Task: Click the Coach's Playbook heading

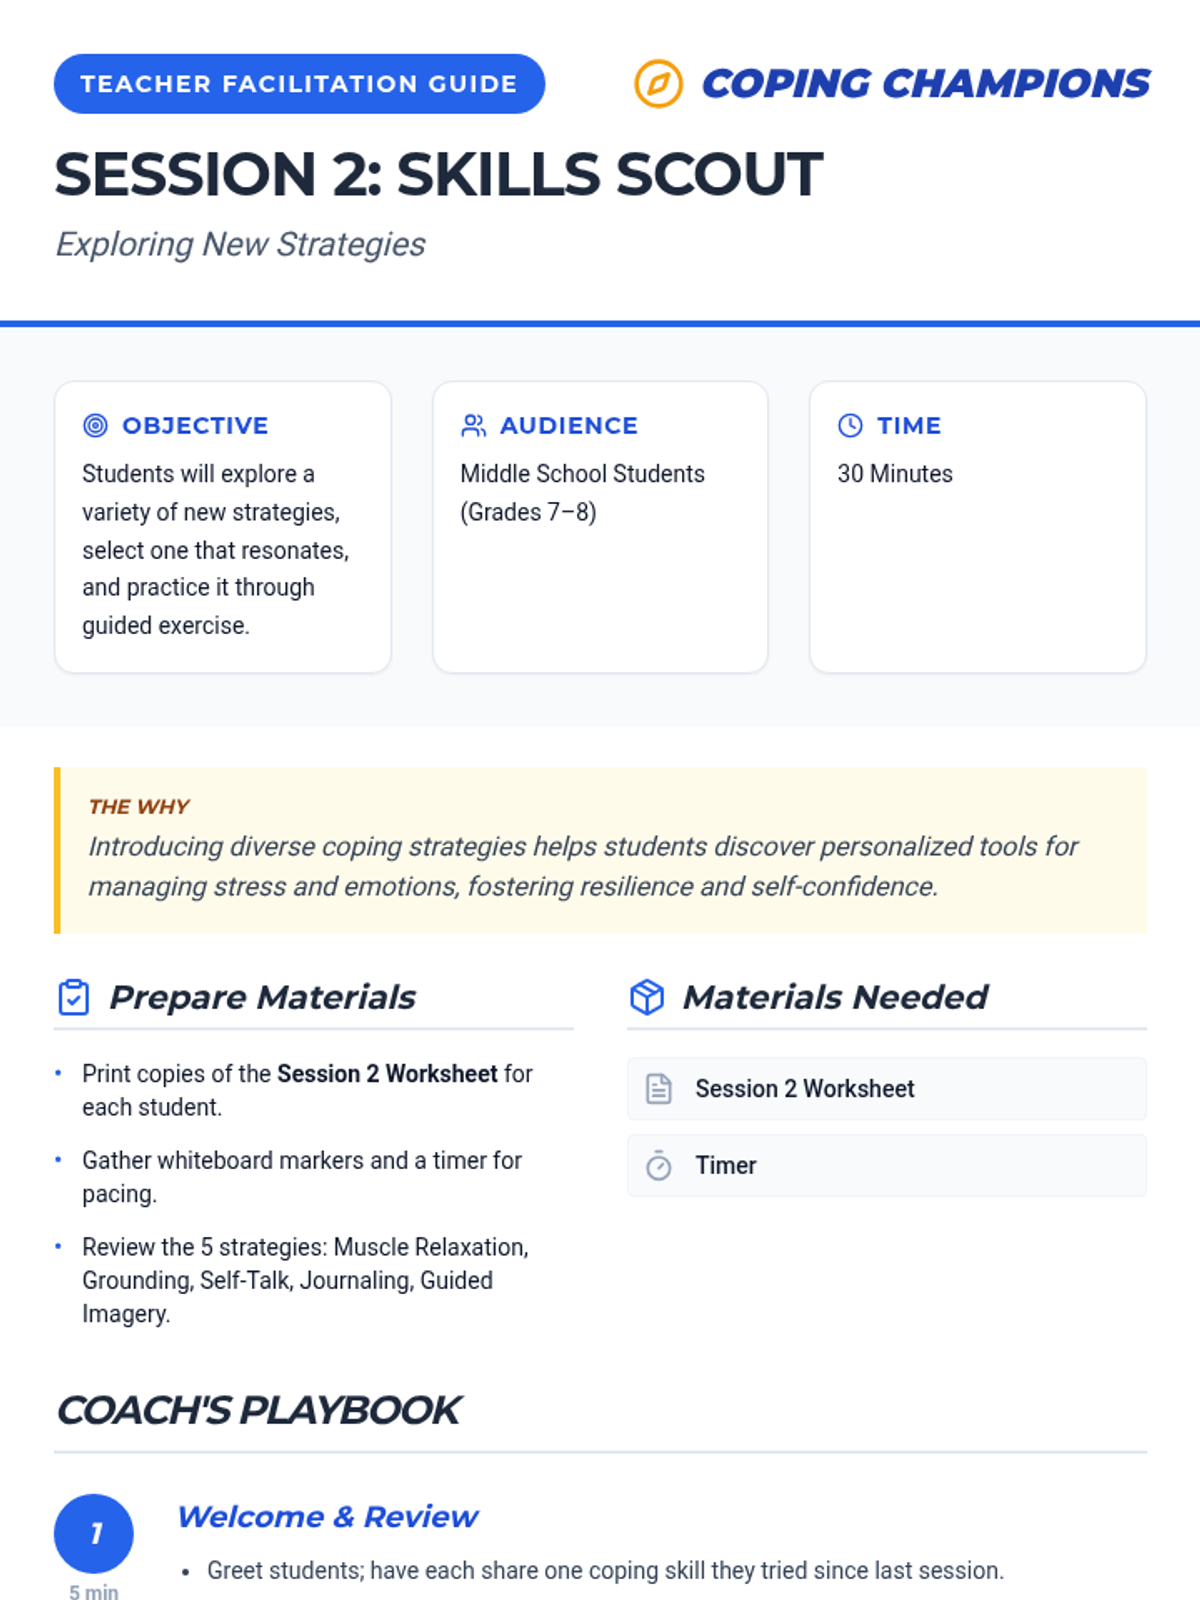Action: (x=258, y=1410)
